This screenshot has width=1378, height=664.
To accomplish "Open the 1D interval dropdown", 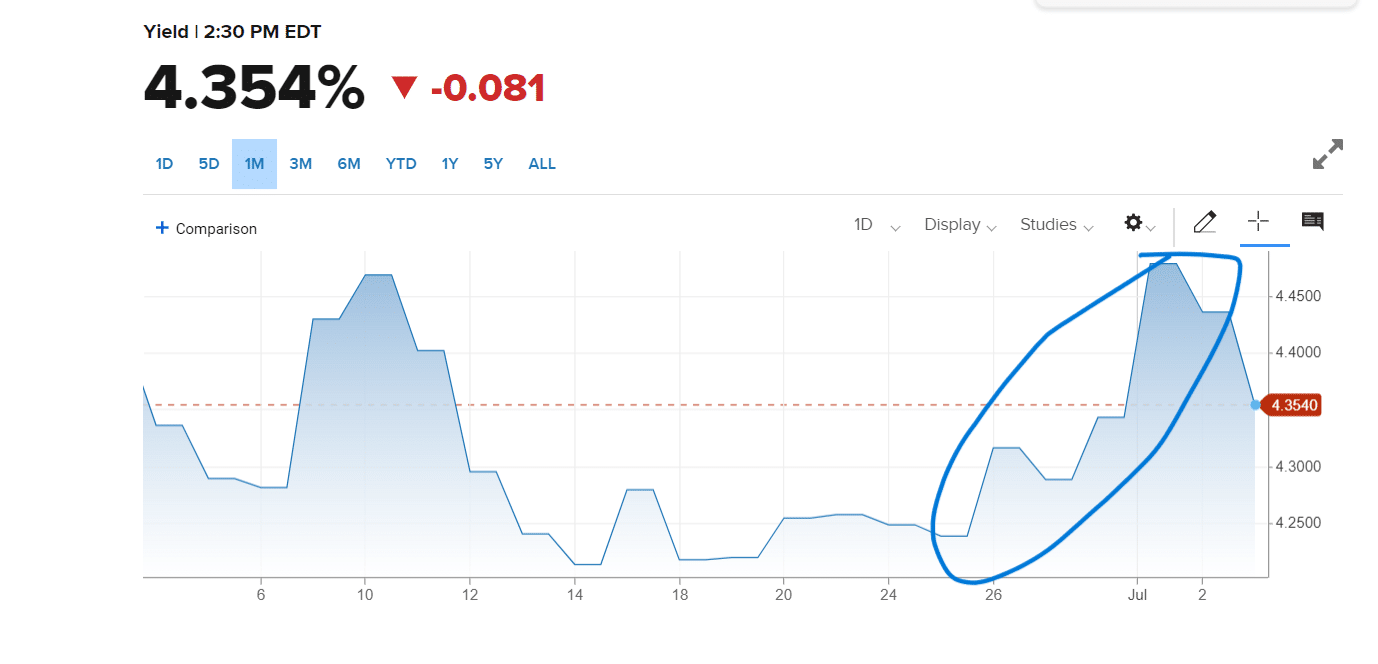I will click(x=876, y=225).
